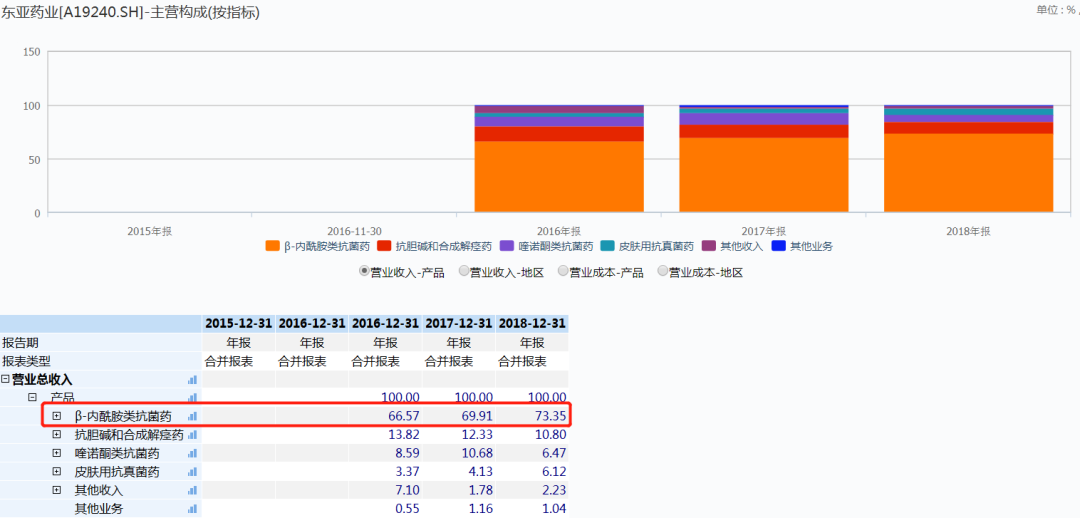Click the 2017年报 stacked bar orange segment
Image resolution: width=1080 pixels, height=518 pixels.
click(764, 175)
